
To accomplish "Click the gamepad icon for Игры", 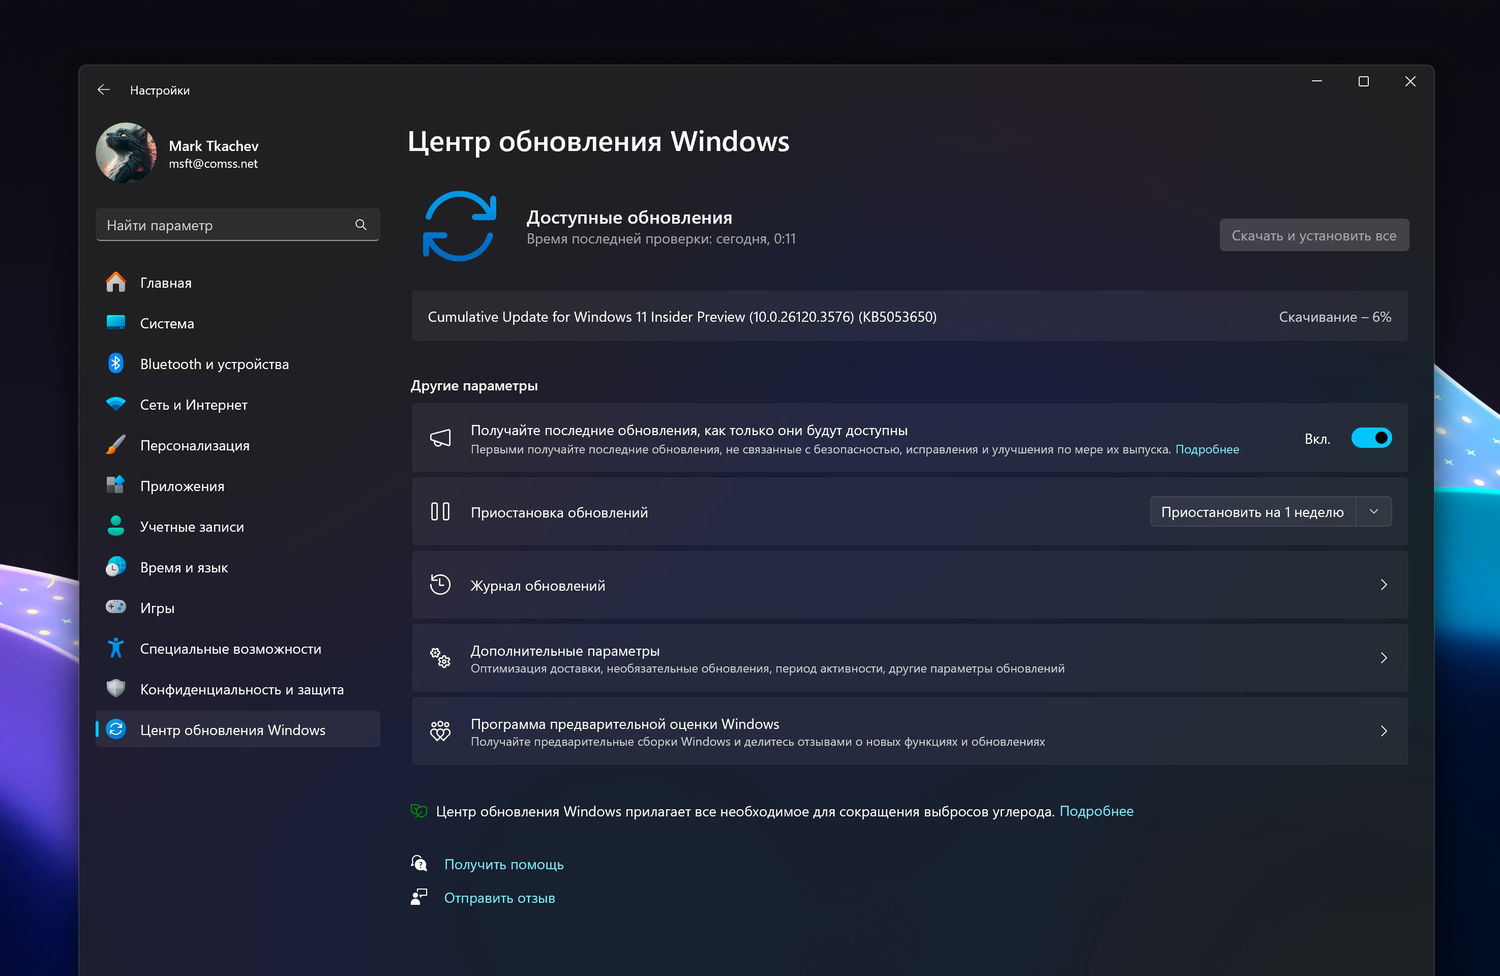I will pyautogui.click(x=116, y=607).
